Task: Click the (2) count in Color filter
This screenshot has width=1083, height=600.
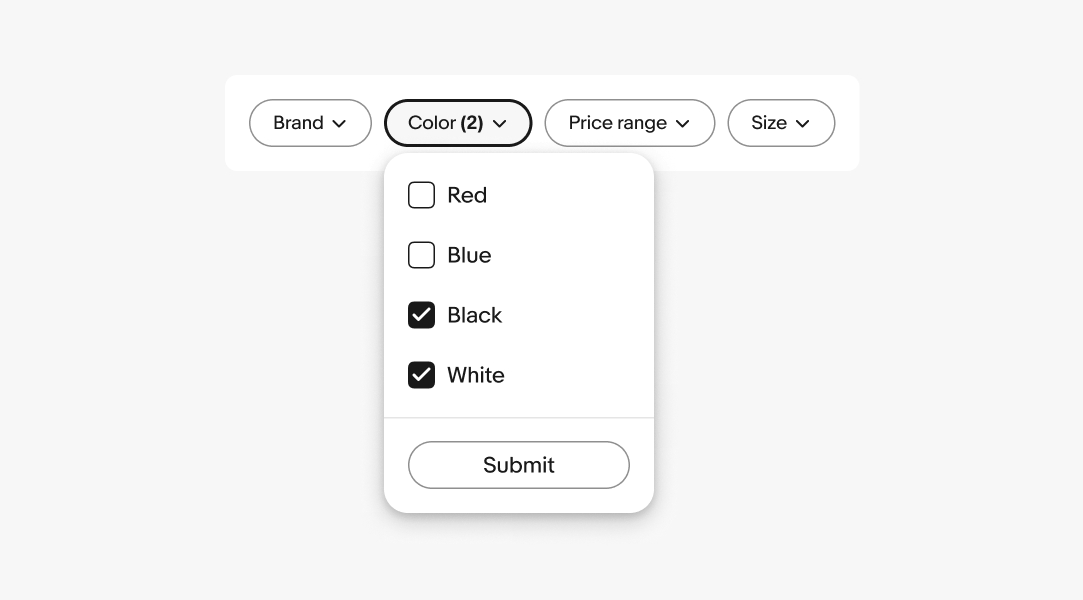Action: click(x=472, y=123)
